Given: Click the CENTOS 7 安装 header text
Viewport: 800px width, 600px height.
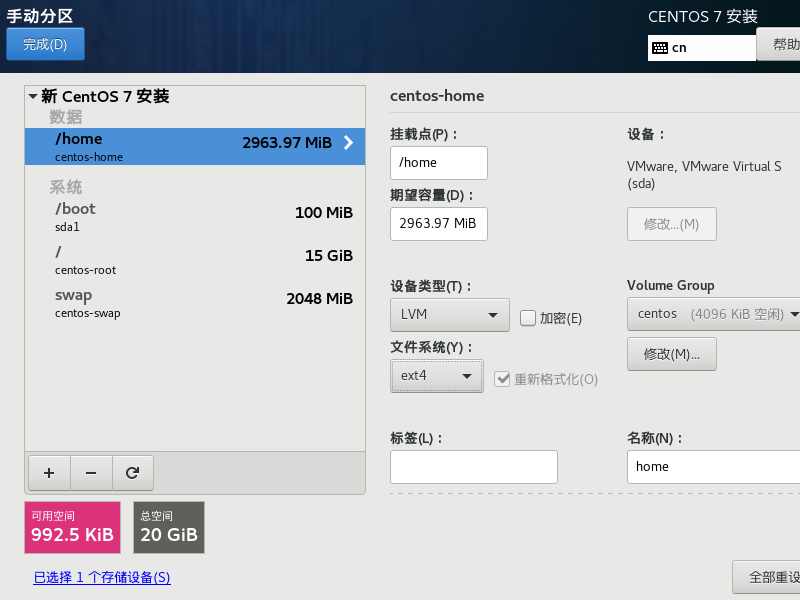Looking at the screenshot, I should point(703,17).
